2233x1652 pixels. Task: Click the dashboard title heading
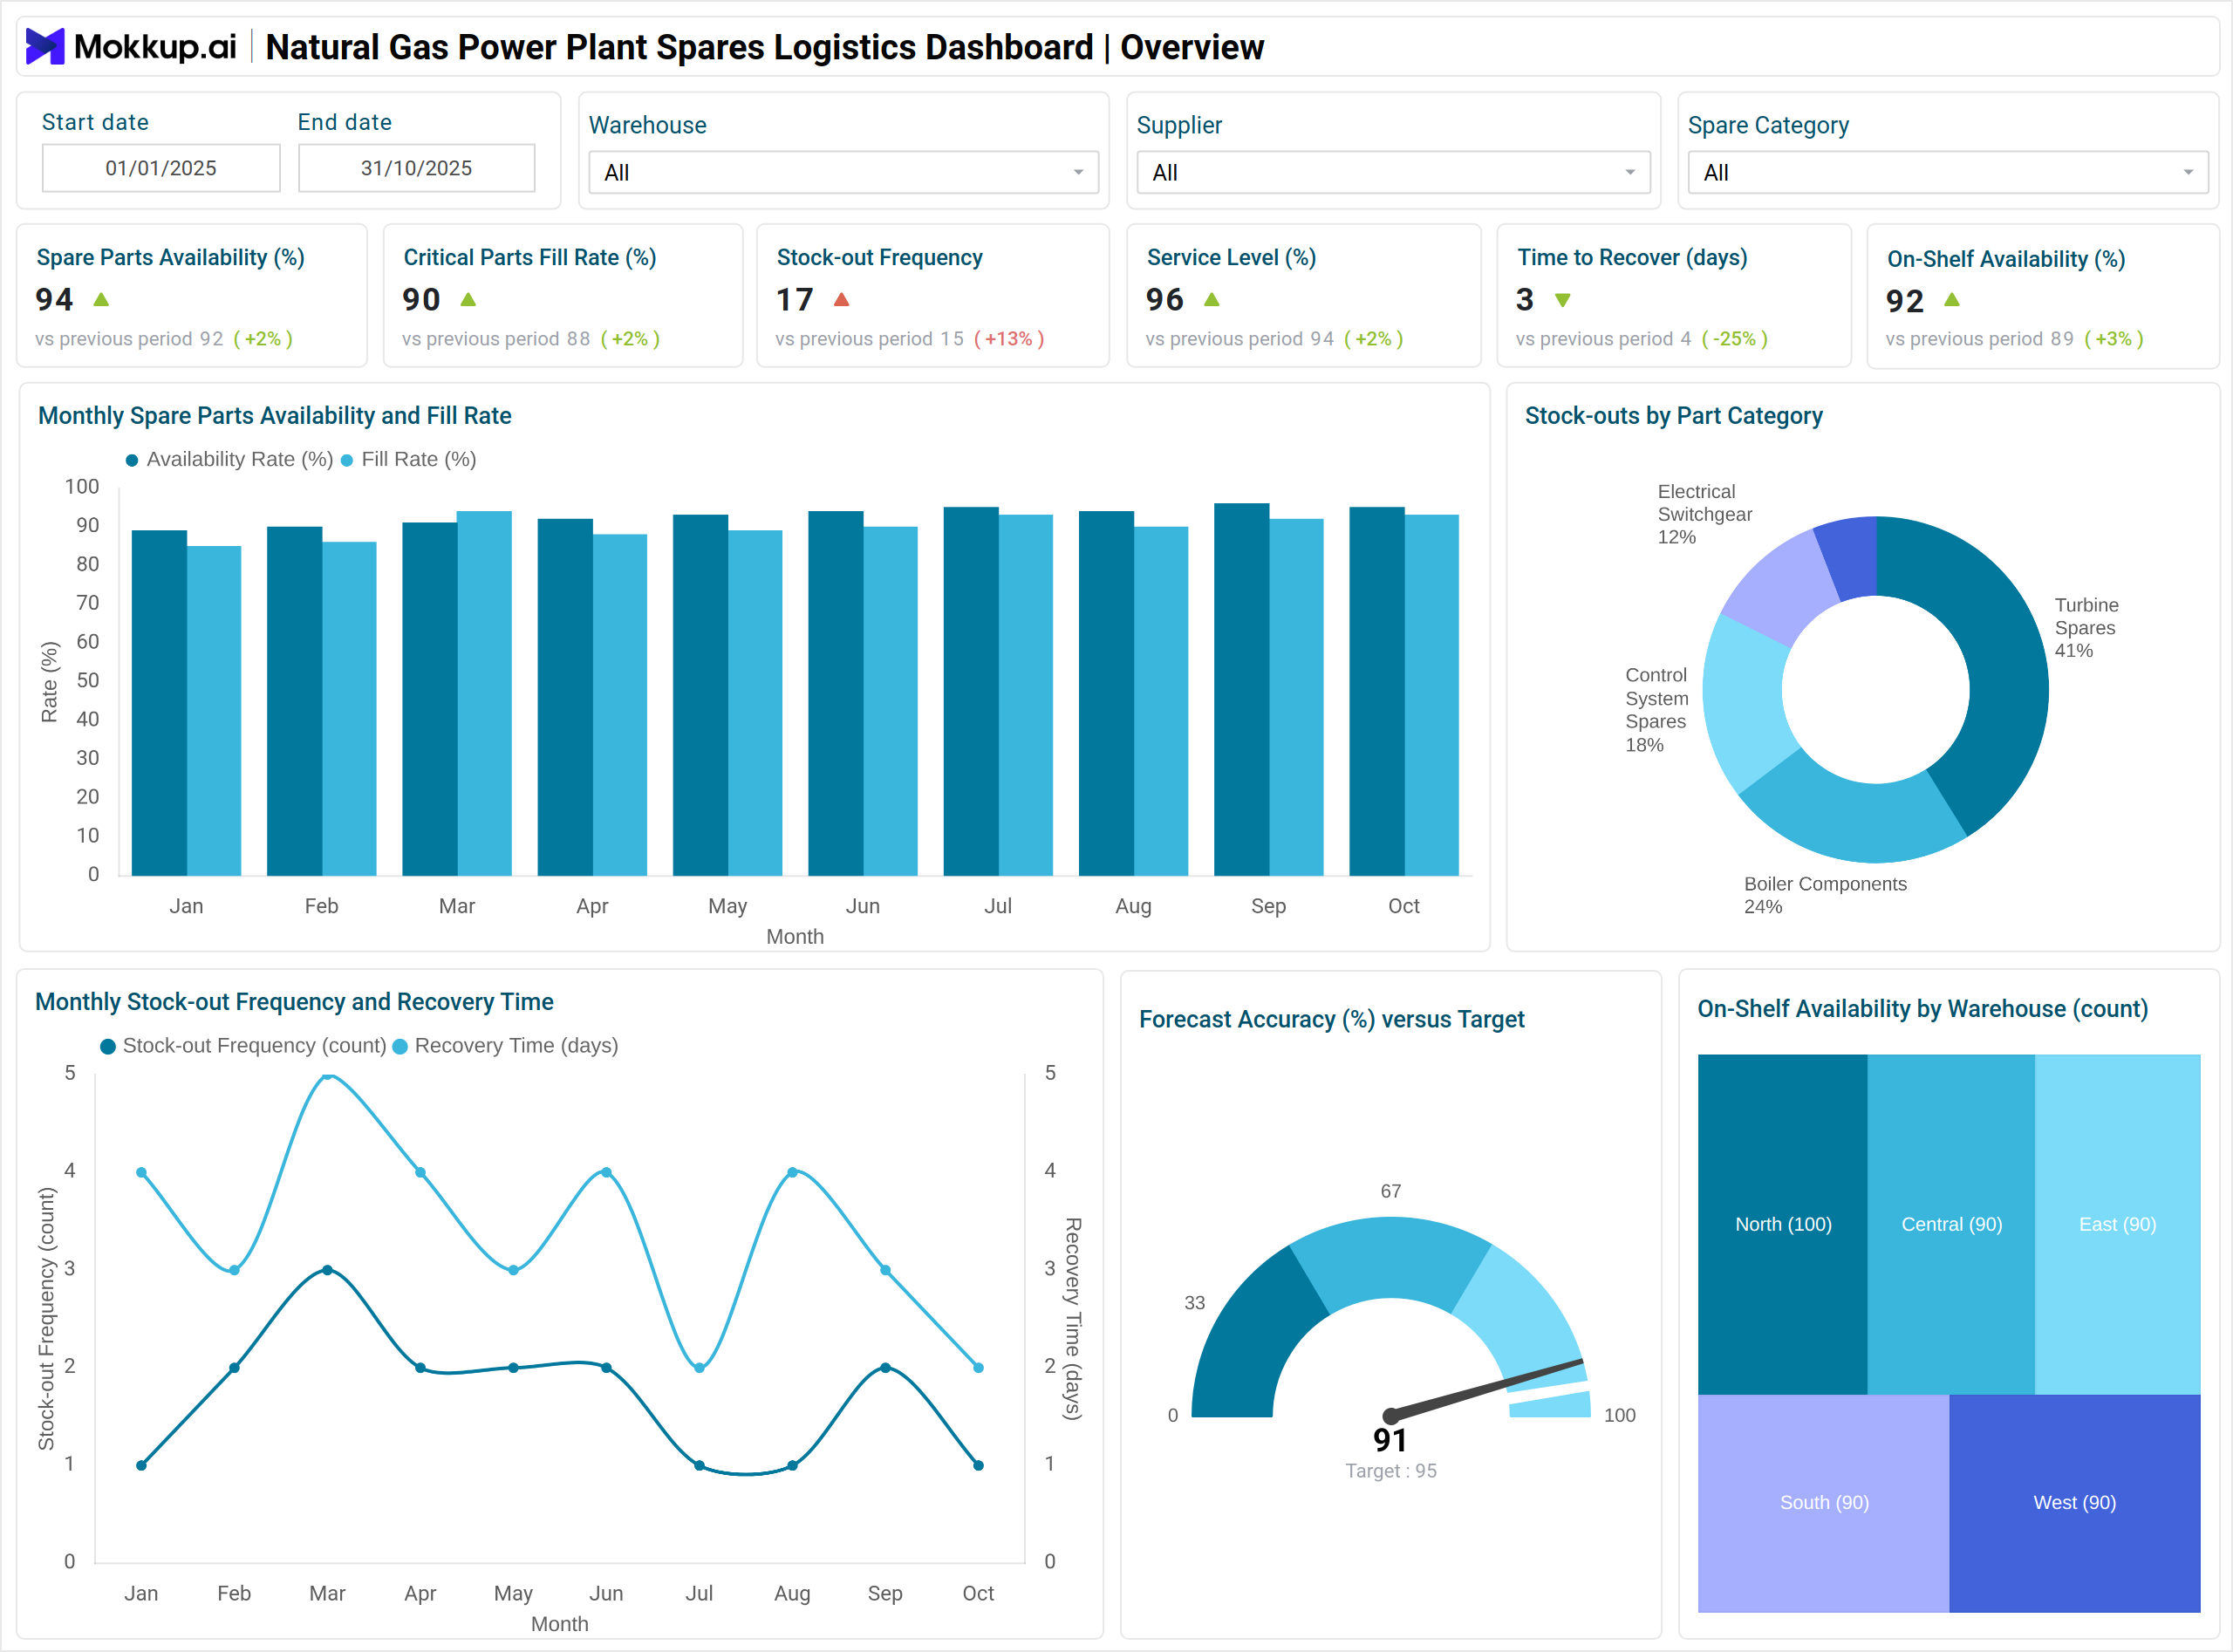[x=765, y=47]
